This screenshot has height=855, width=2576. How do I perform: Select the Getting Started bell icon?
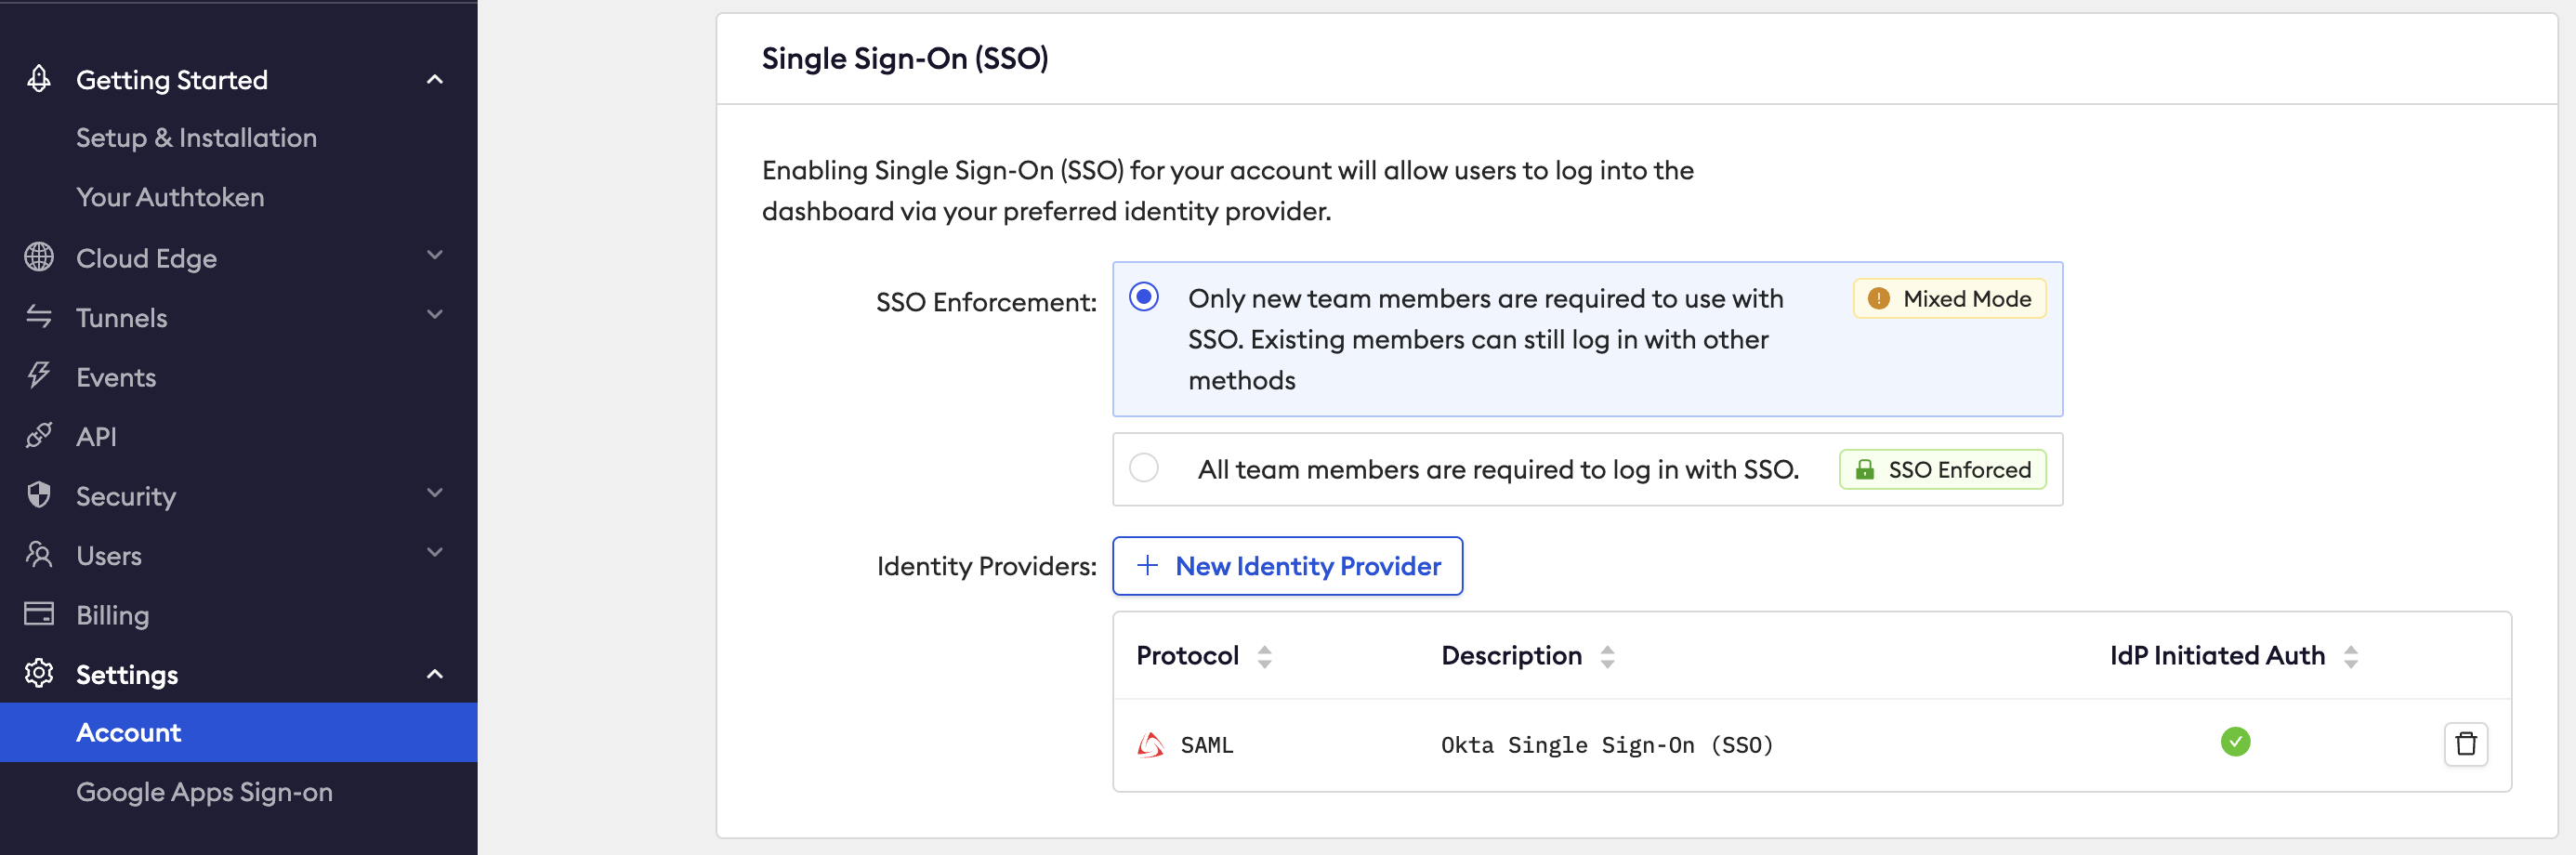(x=39, y=78)
